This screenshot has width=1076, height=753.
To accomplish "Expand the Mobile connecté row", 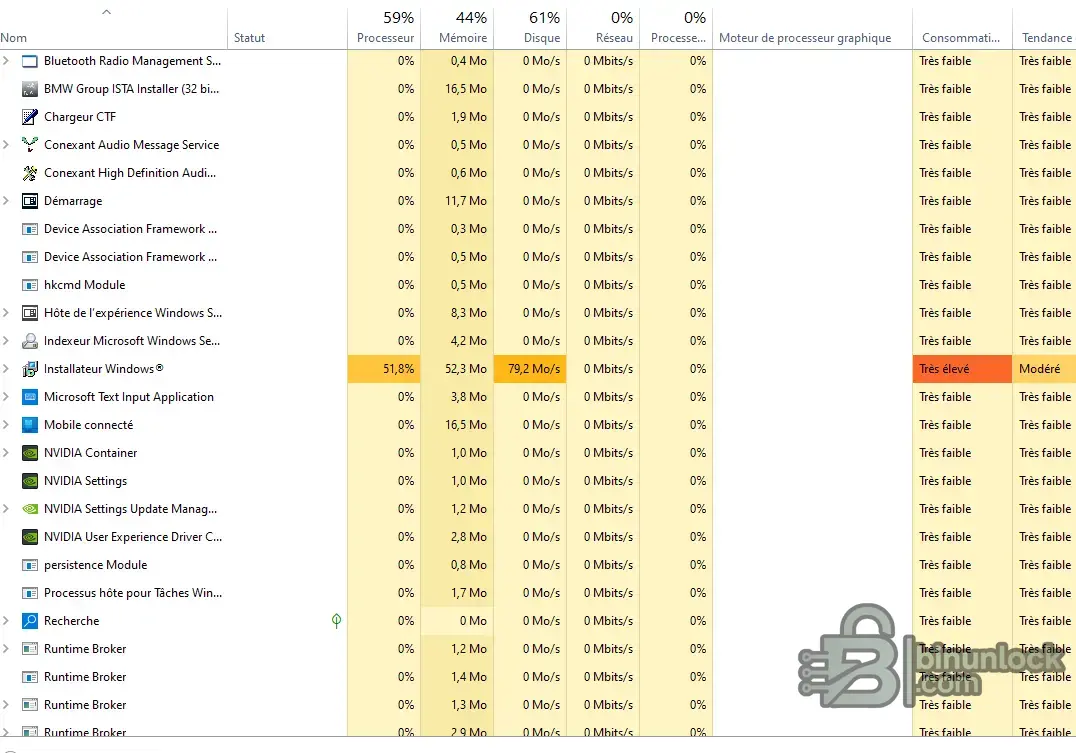I will pos(6,425).
